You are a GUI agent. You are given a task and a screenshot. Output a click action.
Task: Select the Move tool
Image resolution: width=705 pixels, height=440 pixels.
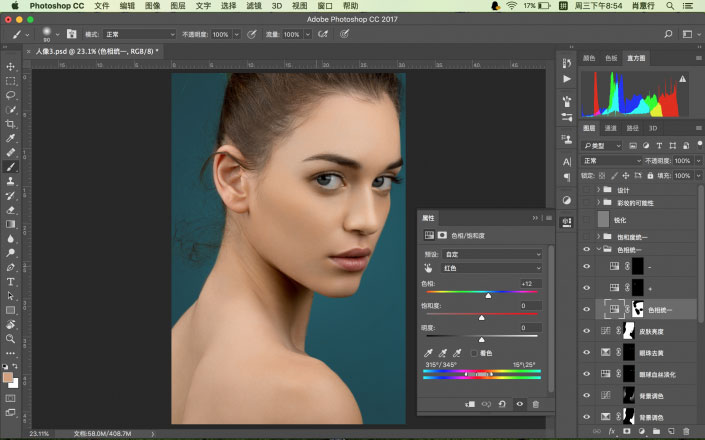click(10, 67)
